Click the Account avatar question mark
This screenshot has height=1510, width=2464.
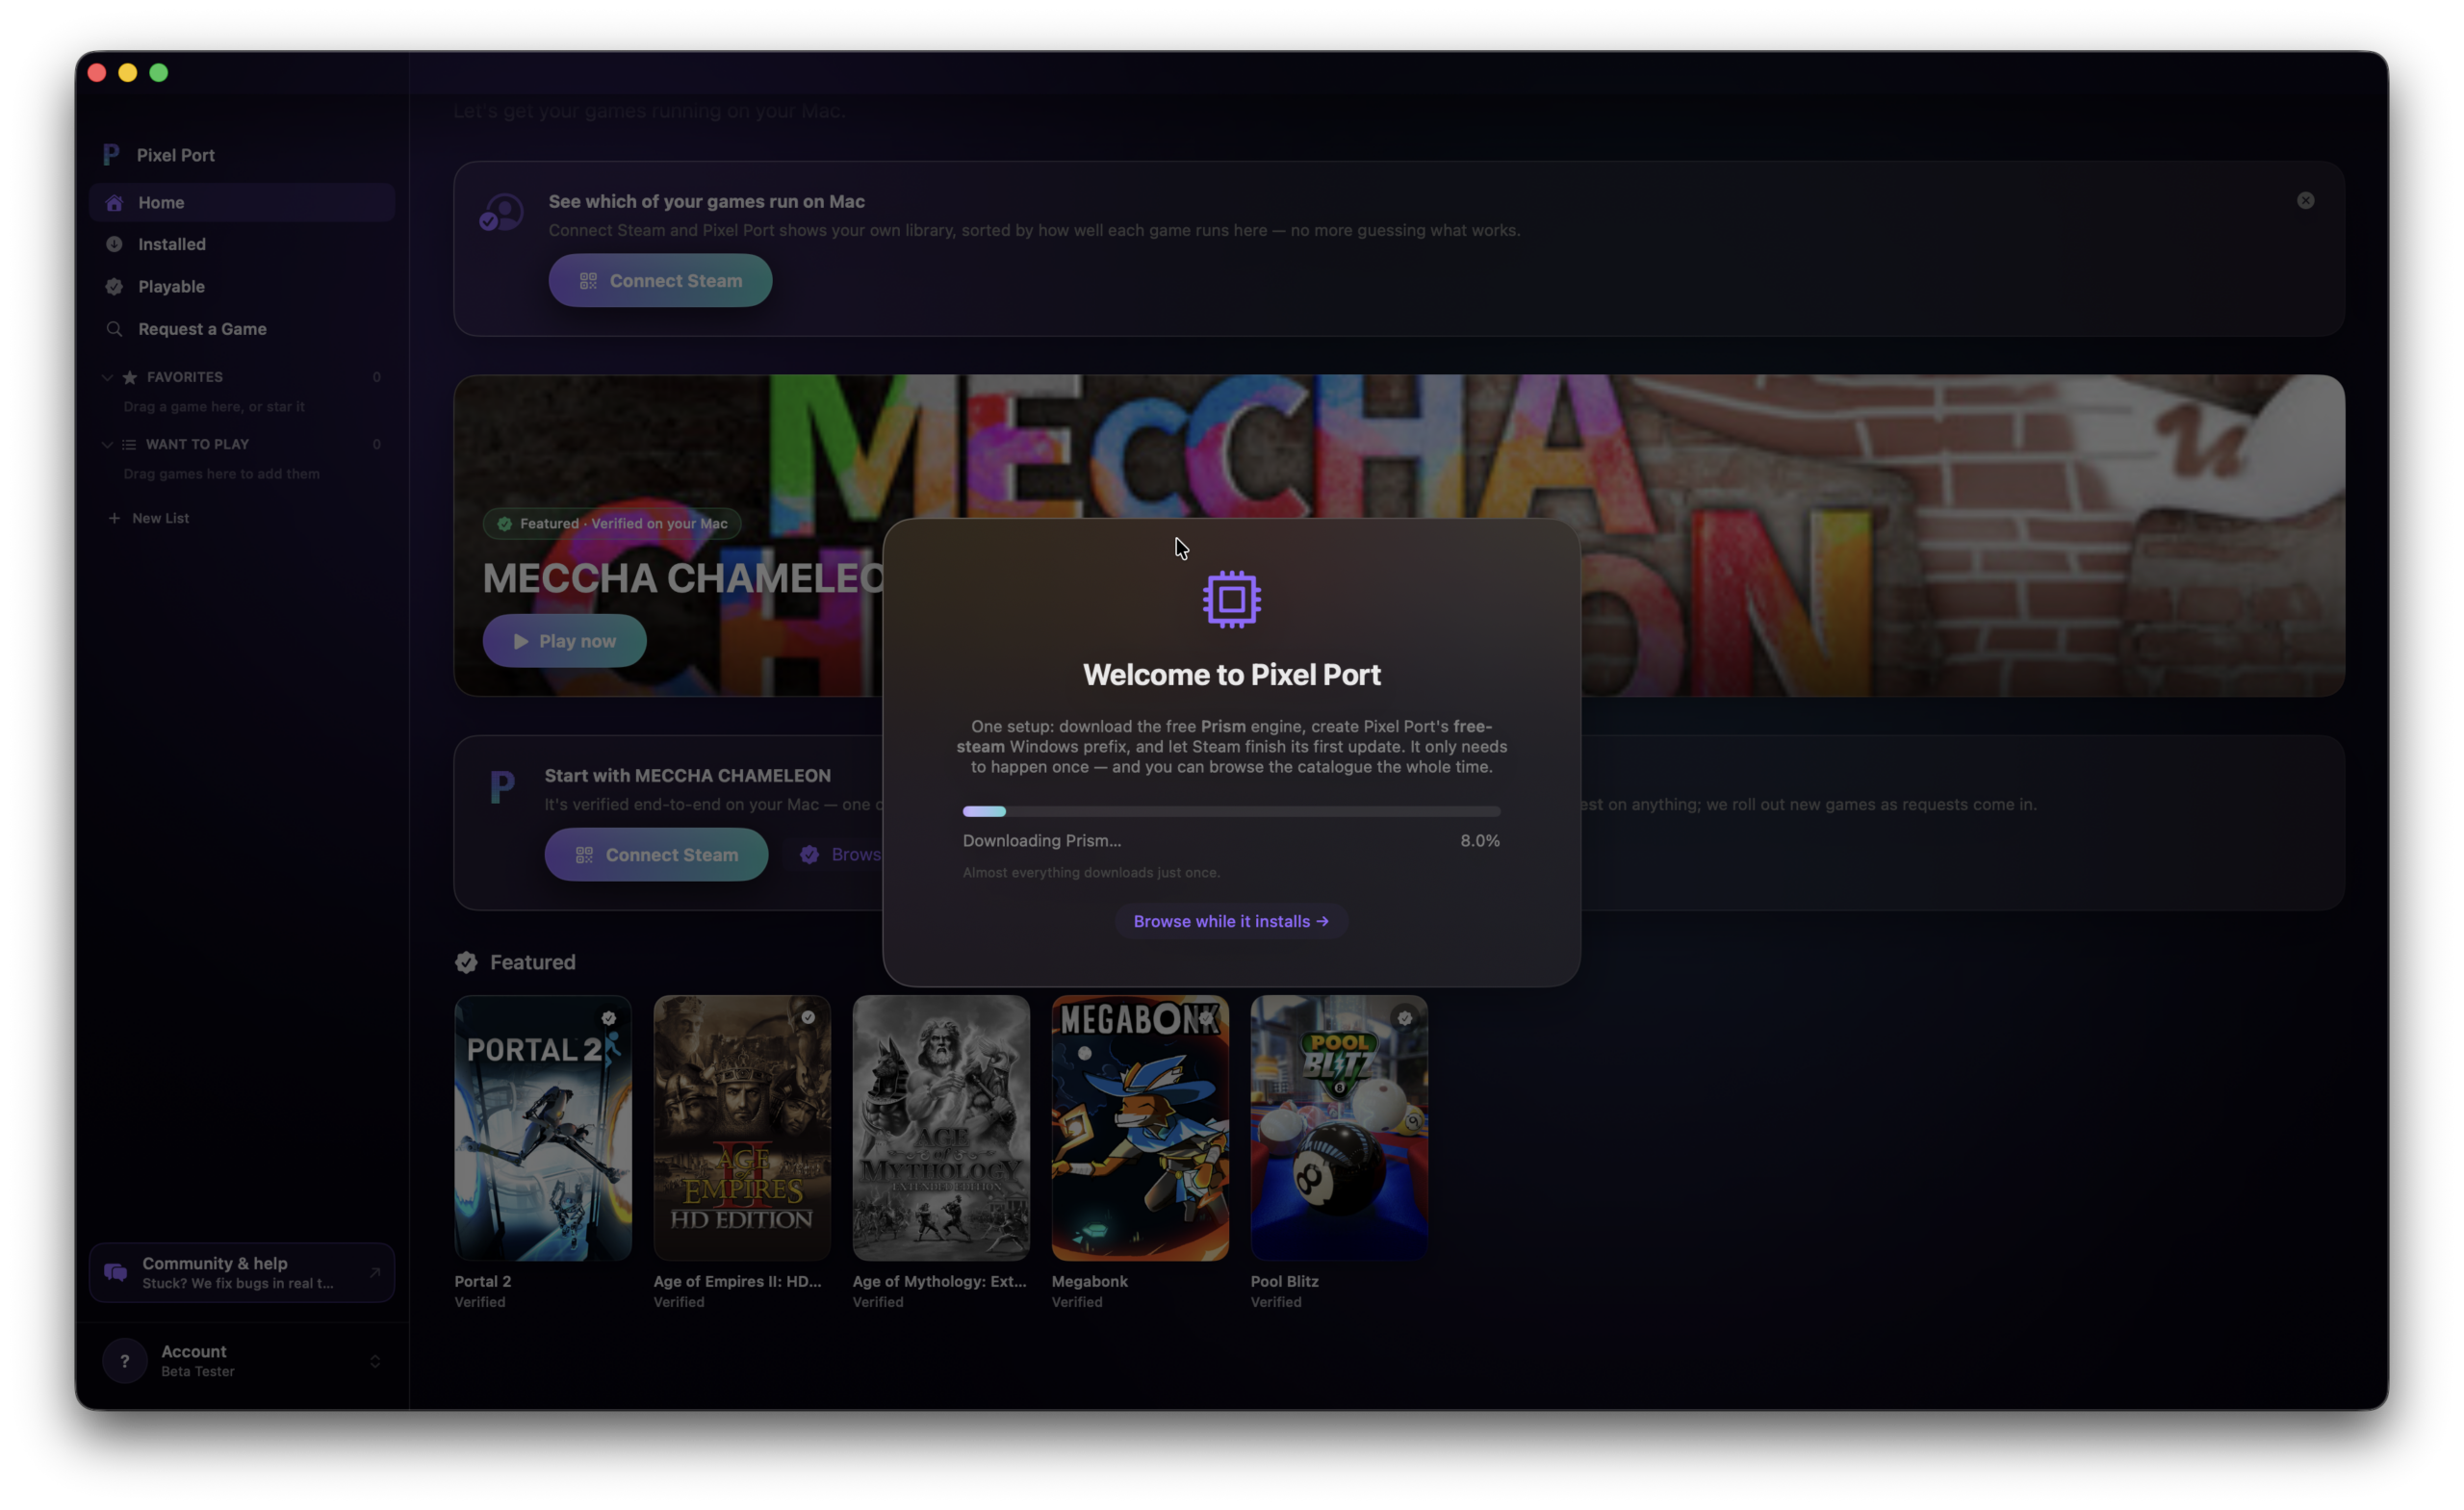(x=125, y=1361)
